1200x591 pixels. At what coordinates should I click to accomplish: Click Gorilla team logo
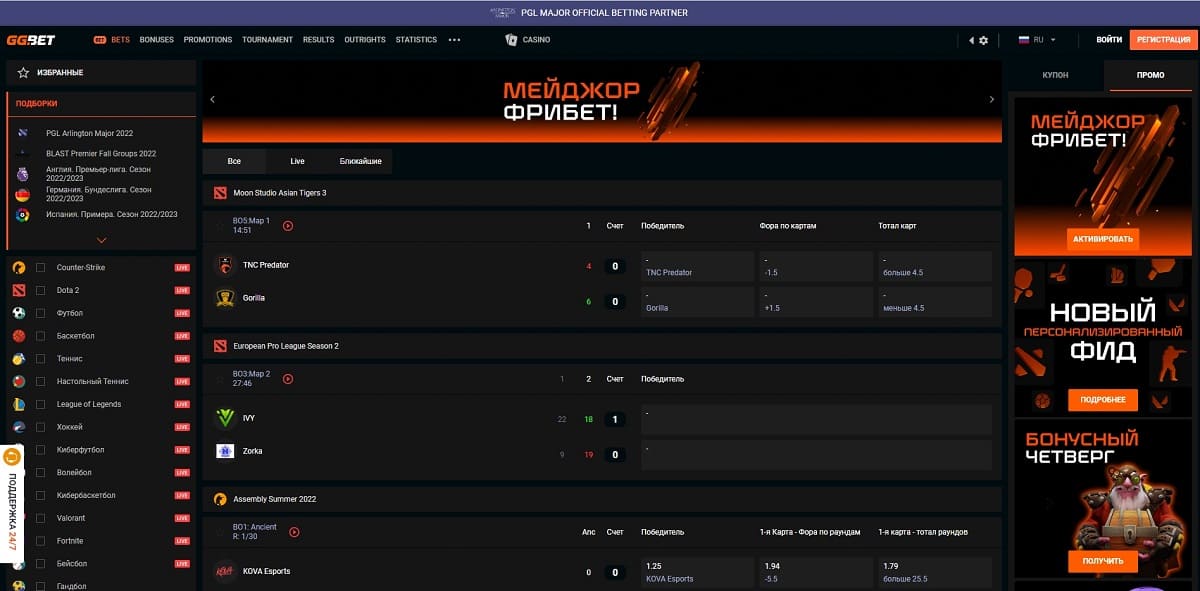tap(225, 298)
